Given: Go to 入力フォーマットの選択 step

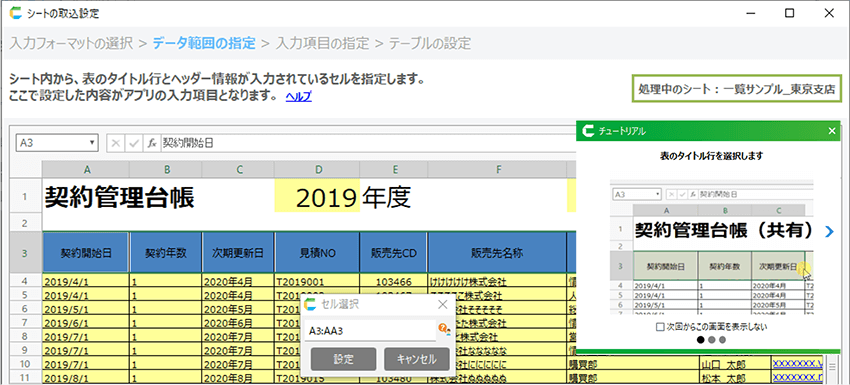Looking at the screenshot, I should [x=71, y=43].
